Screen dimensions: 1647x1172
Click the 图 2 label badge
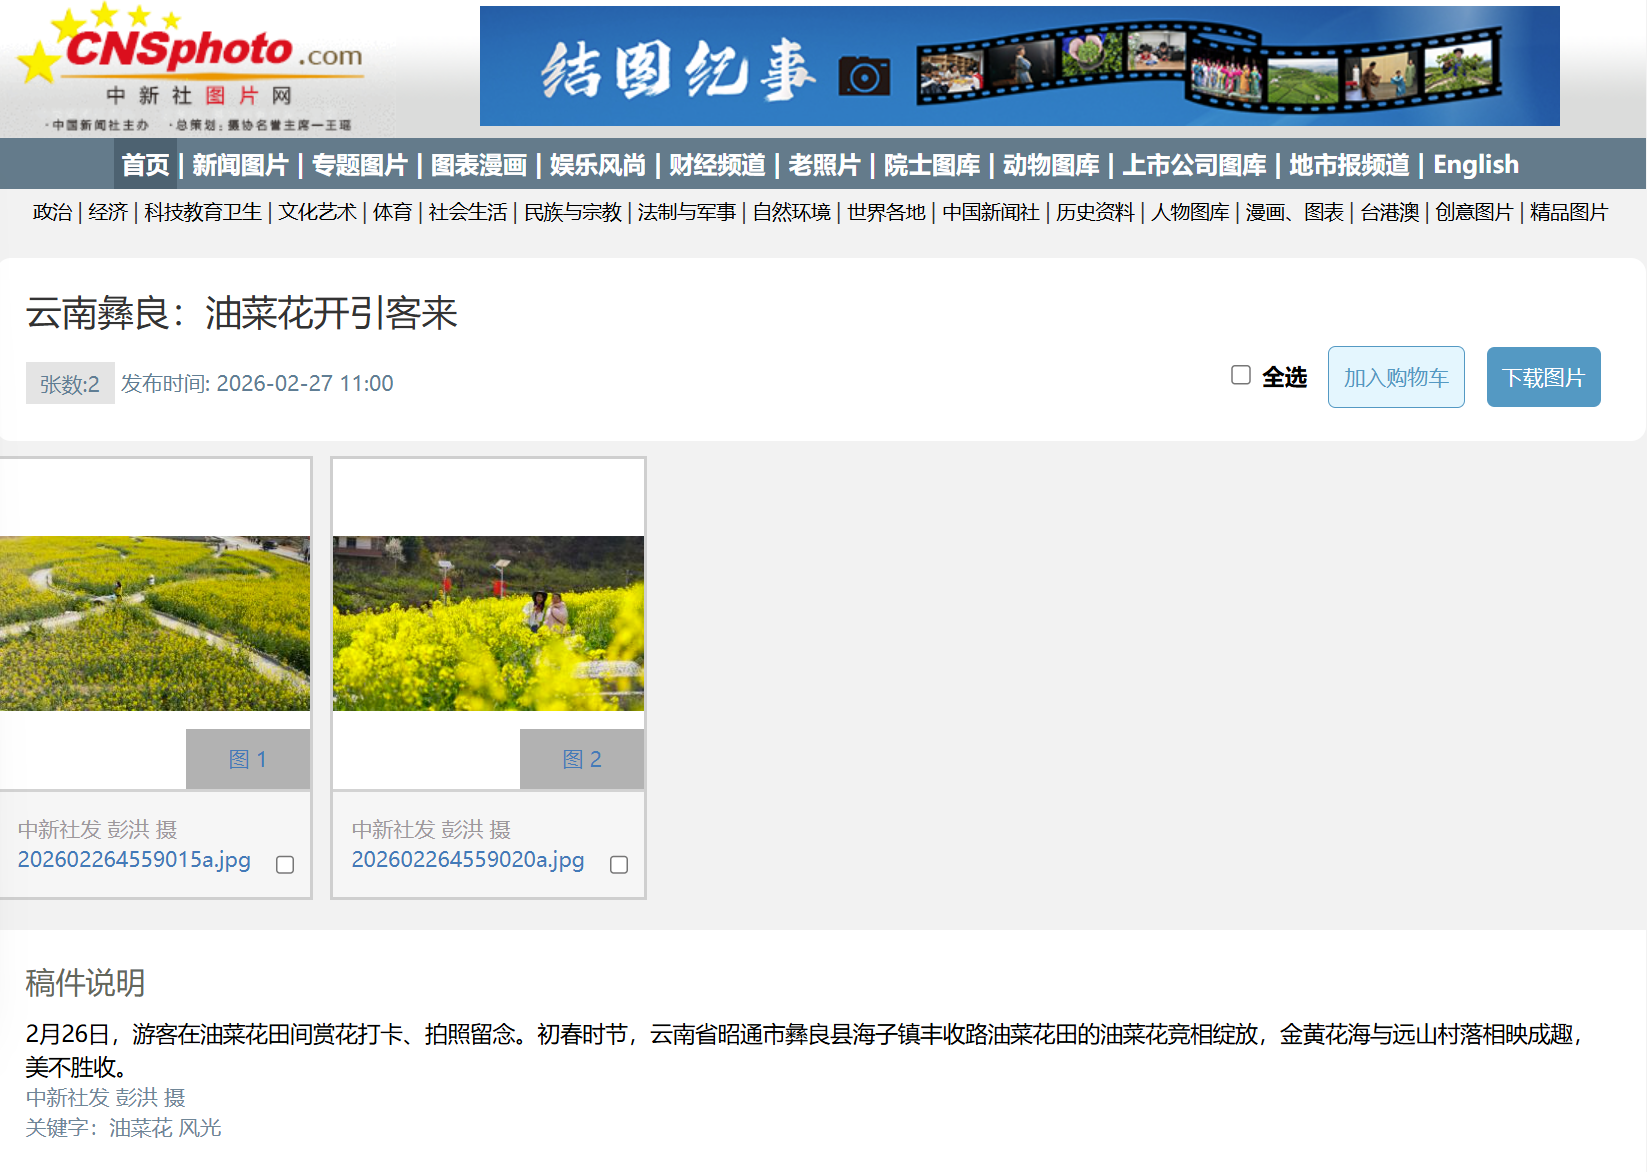(x=582, y=759)
